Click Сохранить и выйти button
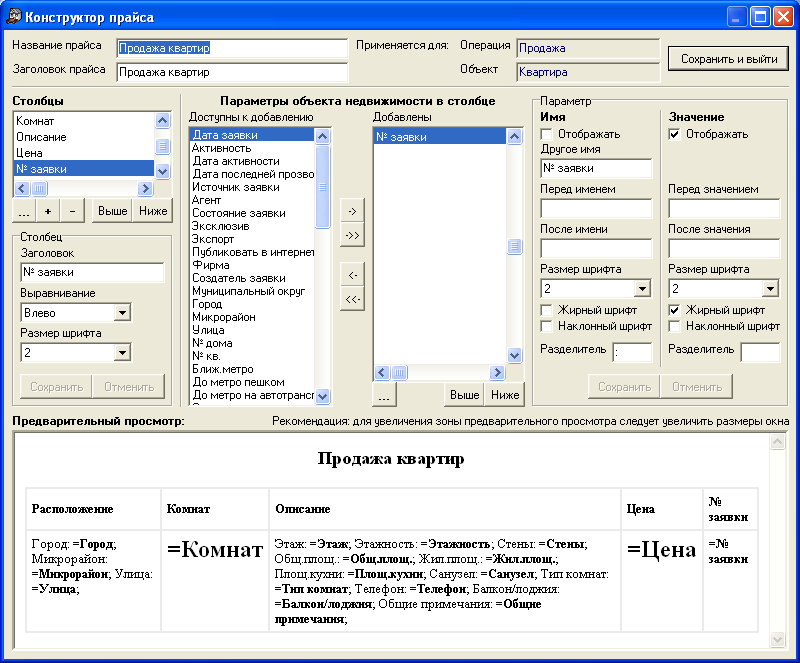This screenshot has height=663, width=800. (x=729, y=59)
